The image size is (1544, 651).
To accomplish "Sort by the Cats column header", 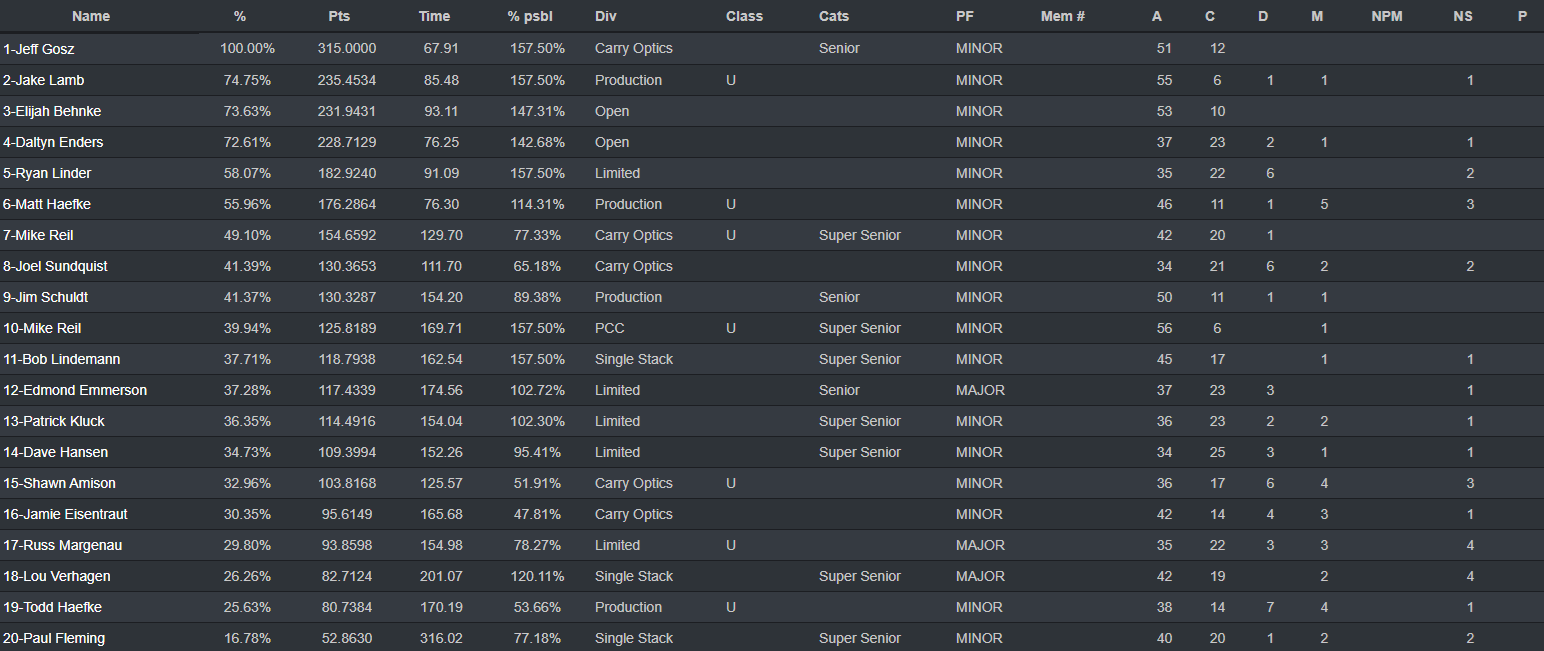I will pyautogui.click(x=835, y=16).
